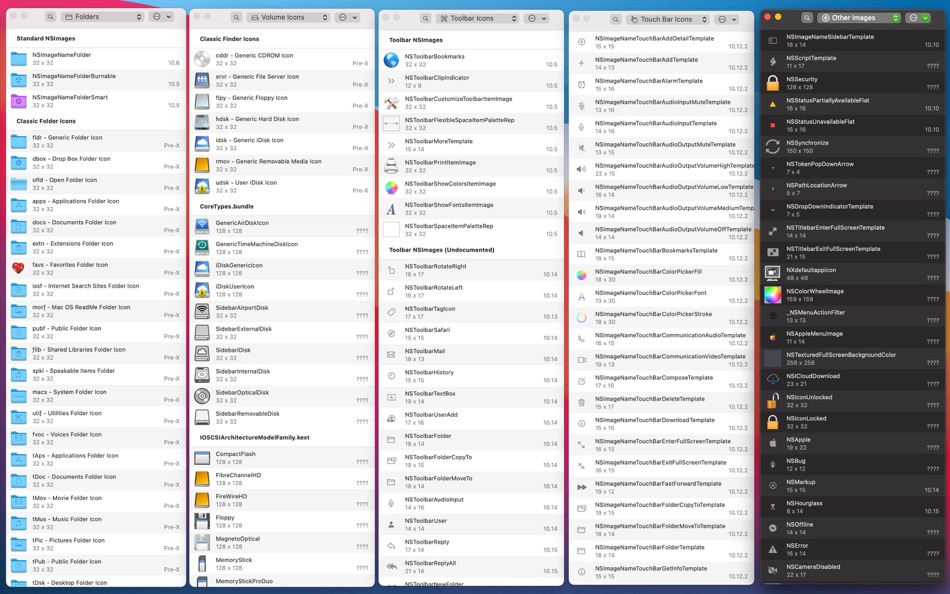Screen dimensions: 950x594
Task: Select the "NSToolbarReplyAll" row
Action: (x=471, y=567)
